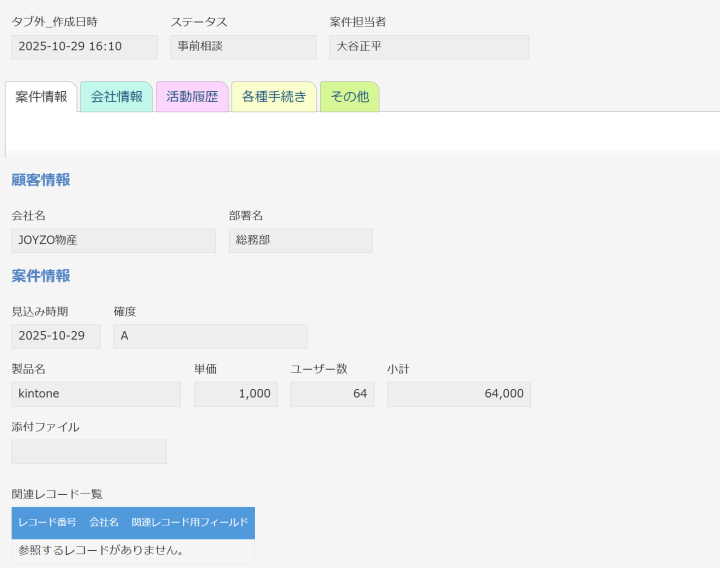Select the 案件担当者 field 大谷正平
Image resolution: width=720 pixels, height=568 pixels.
click(x=429, y=47)
